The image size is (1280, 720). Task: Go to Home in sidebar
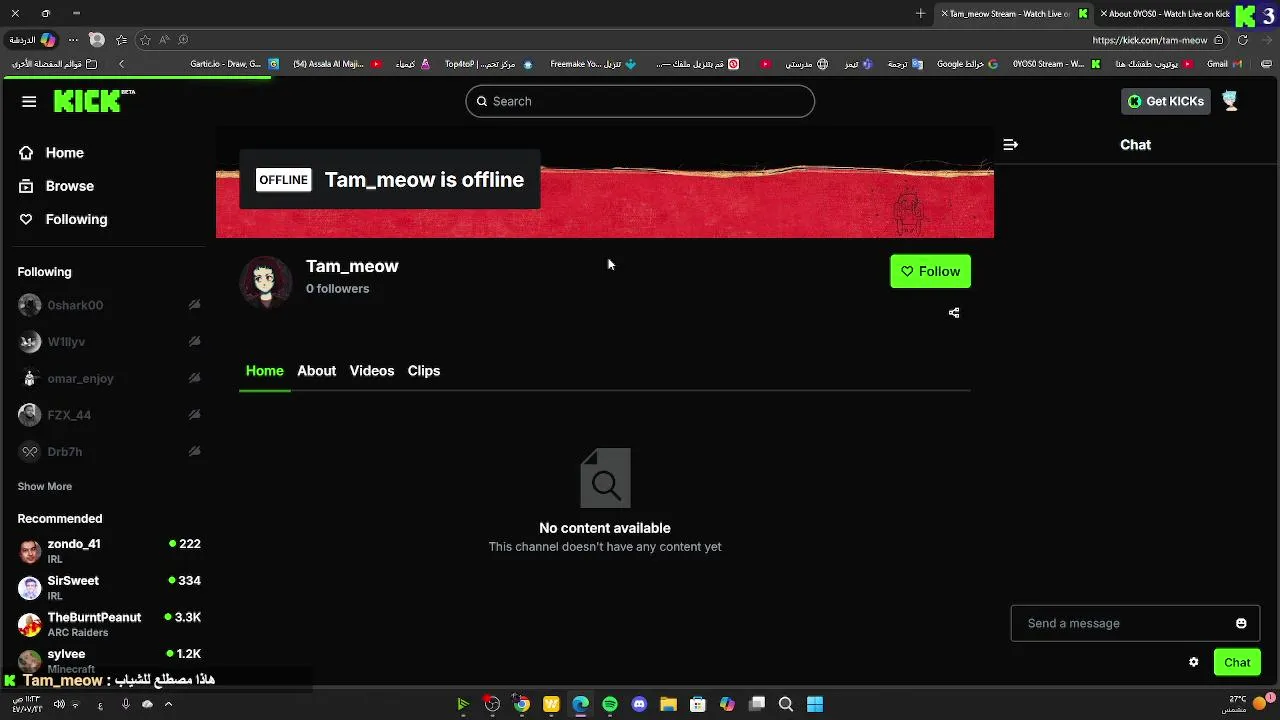click(x=64, y=153)
